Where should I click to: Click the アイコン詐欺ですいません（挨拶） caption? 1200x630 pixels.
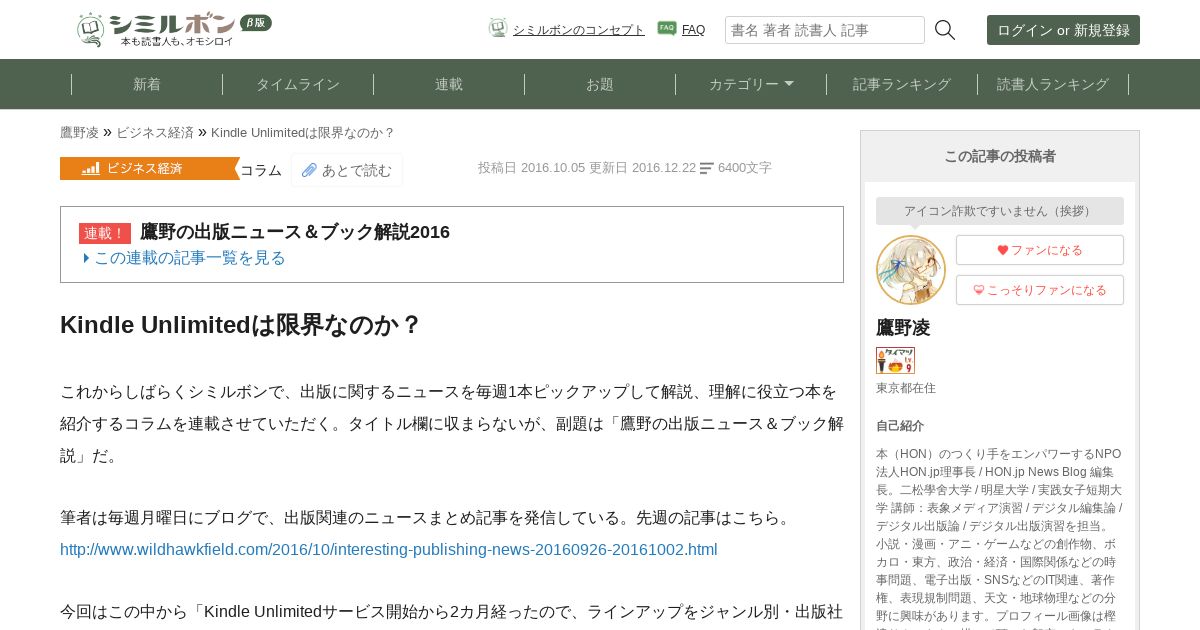click(x=1000, y=211)
